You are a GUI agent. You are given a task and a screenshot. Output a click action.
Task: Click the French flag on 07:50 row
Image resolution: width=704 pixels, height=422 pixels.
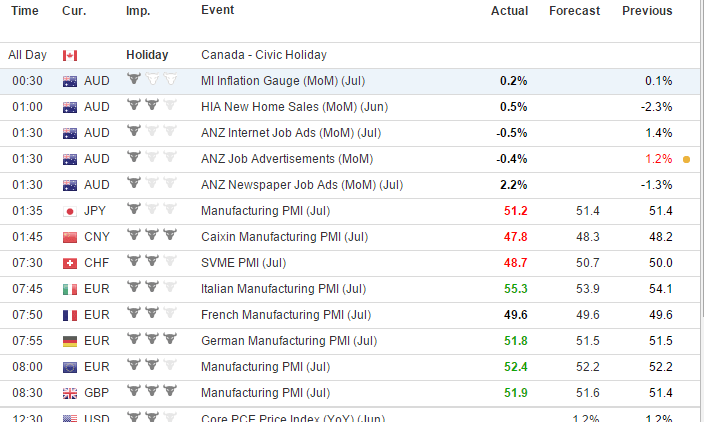(70, 316)
